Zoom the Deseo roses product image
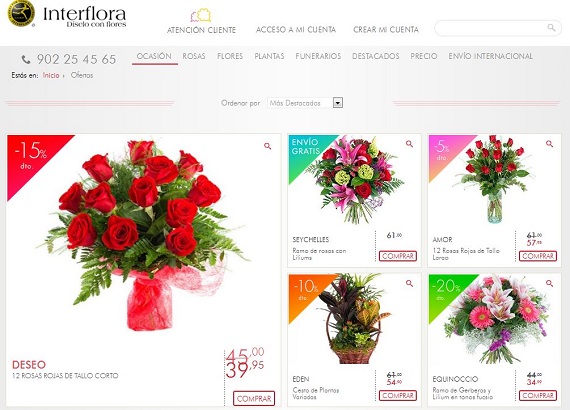The image size is (570, 410). coord(268,146)
